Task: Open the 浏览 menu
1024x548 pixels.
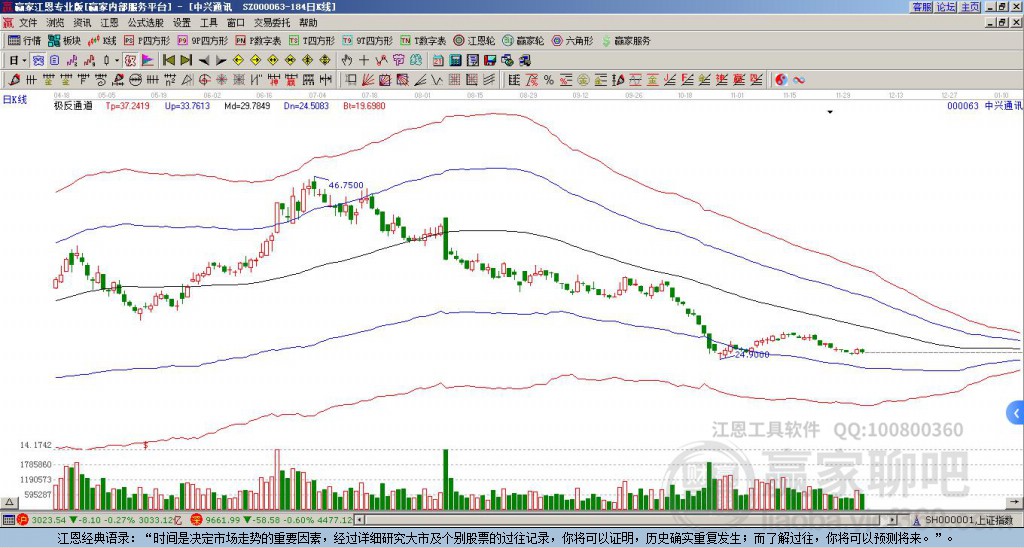Action: point(56,23)
